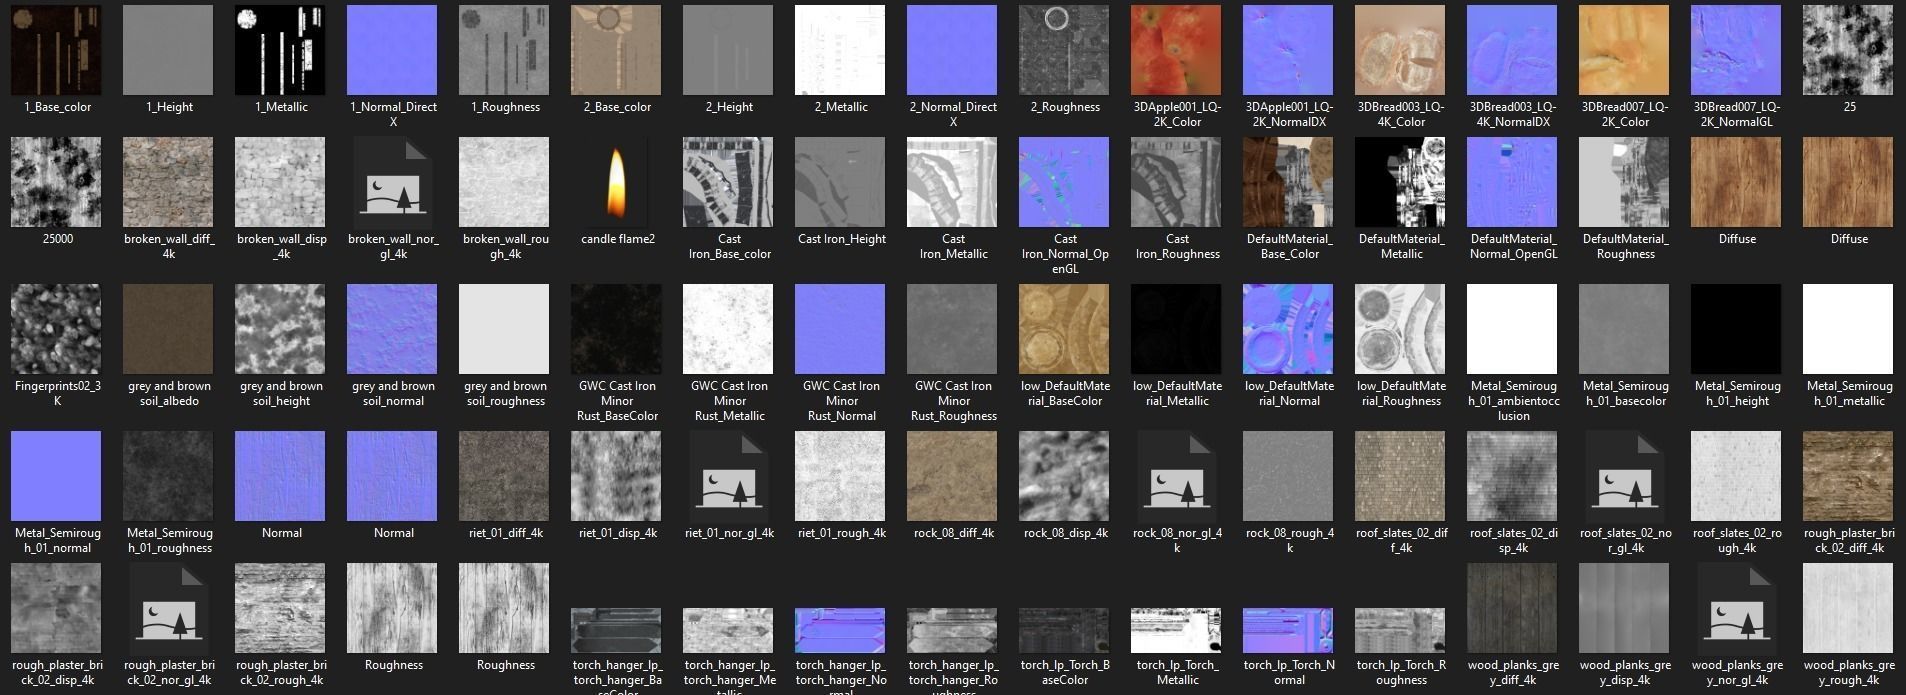Select the grey and brown soil_albedo thumbnail
Viewport: 1906px width, 695px height.
click(x=168, y=329)
